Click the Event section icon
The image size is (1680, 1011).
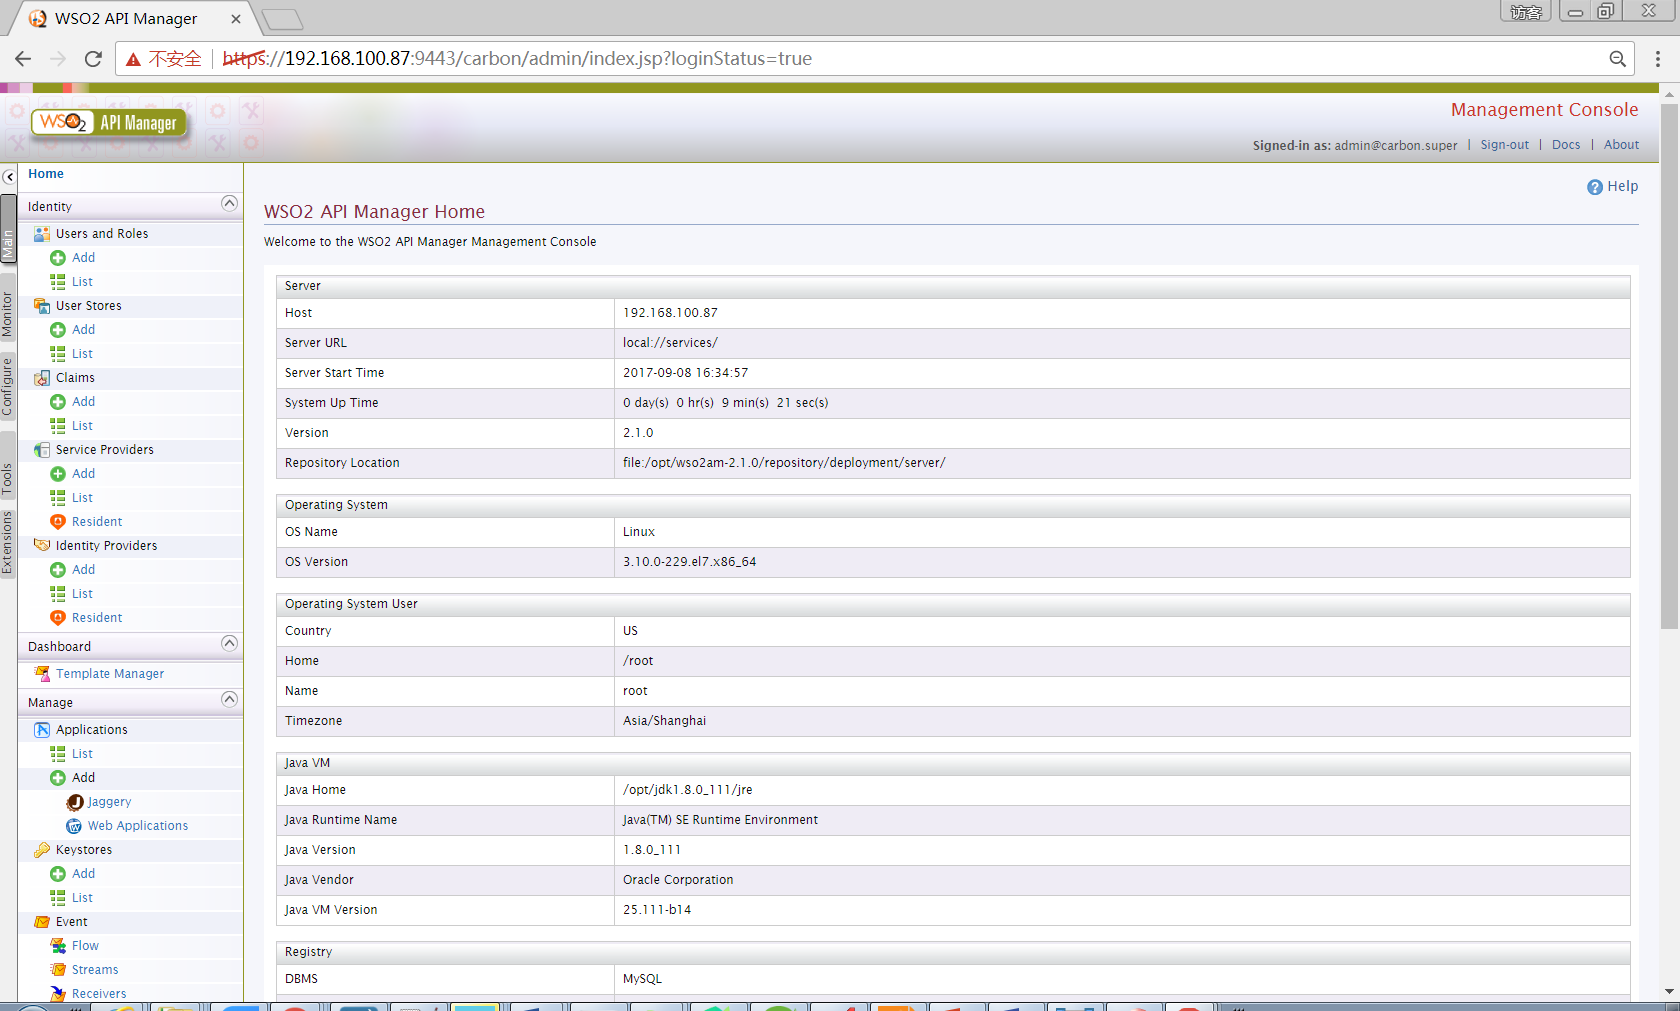(42, 922)
